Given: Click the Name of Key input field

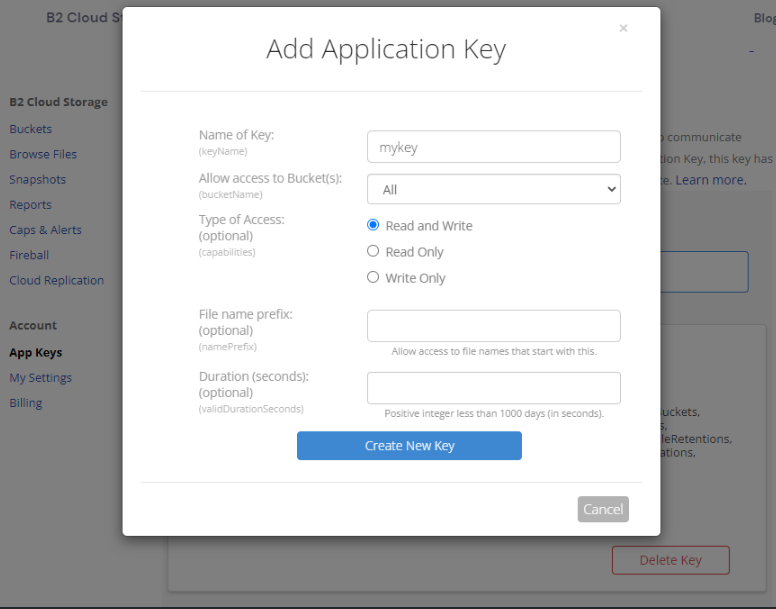Looking at the screenshot, I should pos(493,147).
